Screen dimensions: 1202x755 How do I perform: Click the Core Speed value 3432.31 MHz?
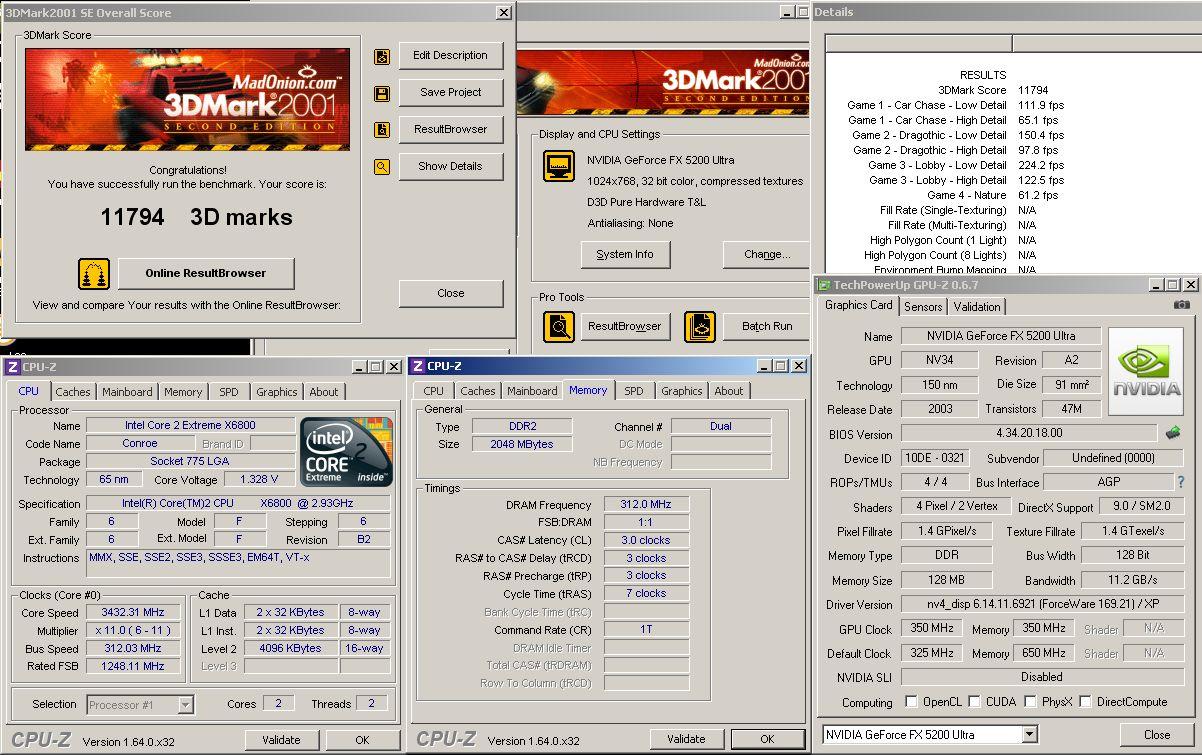[132, 613]
